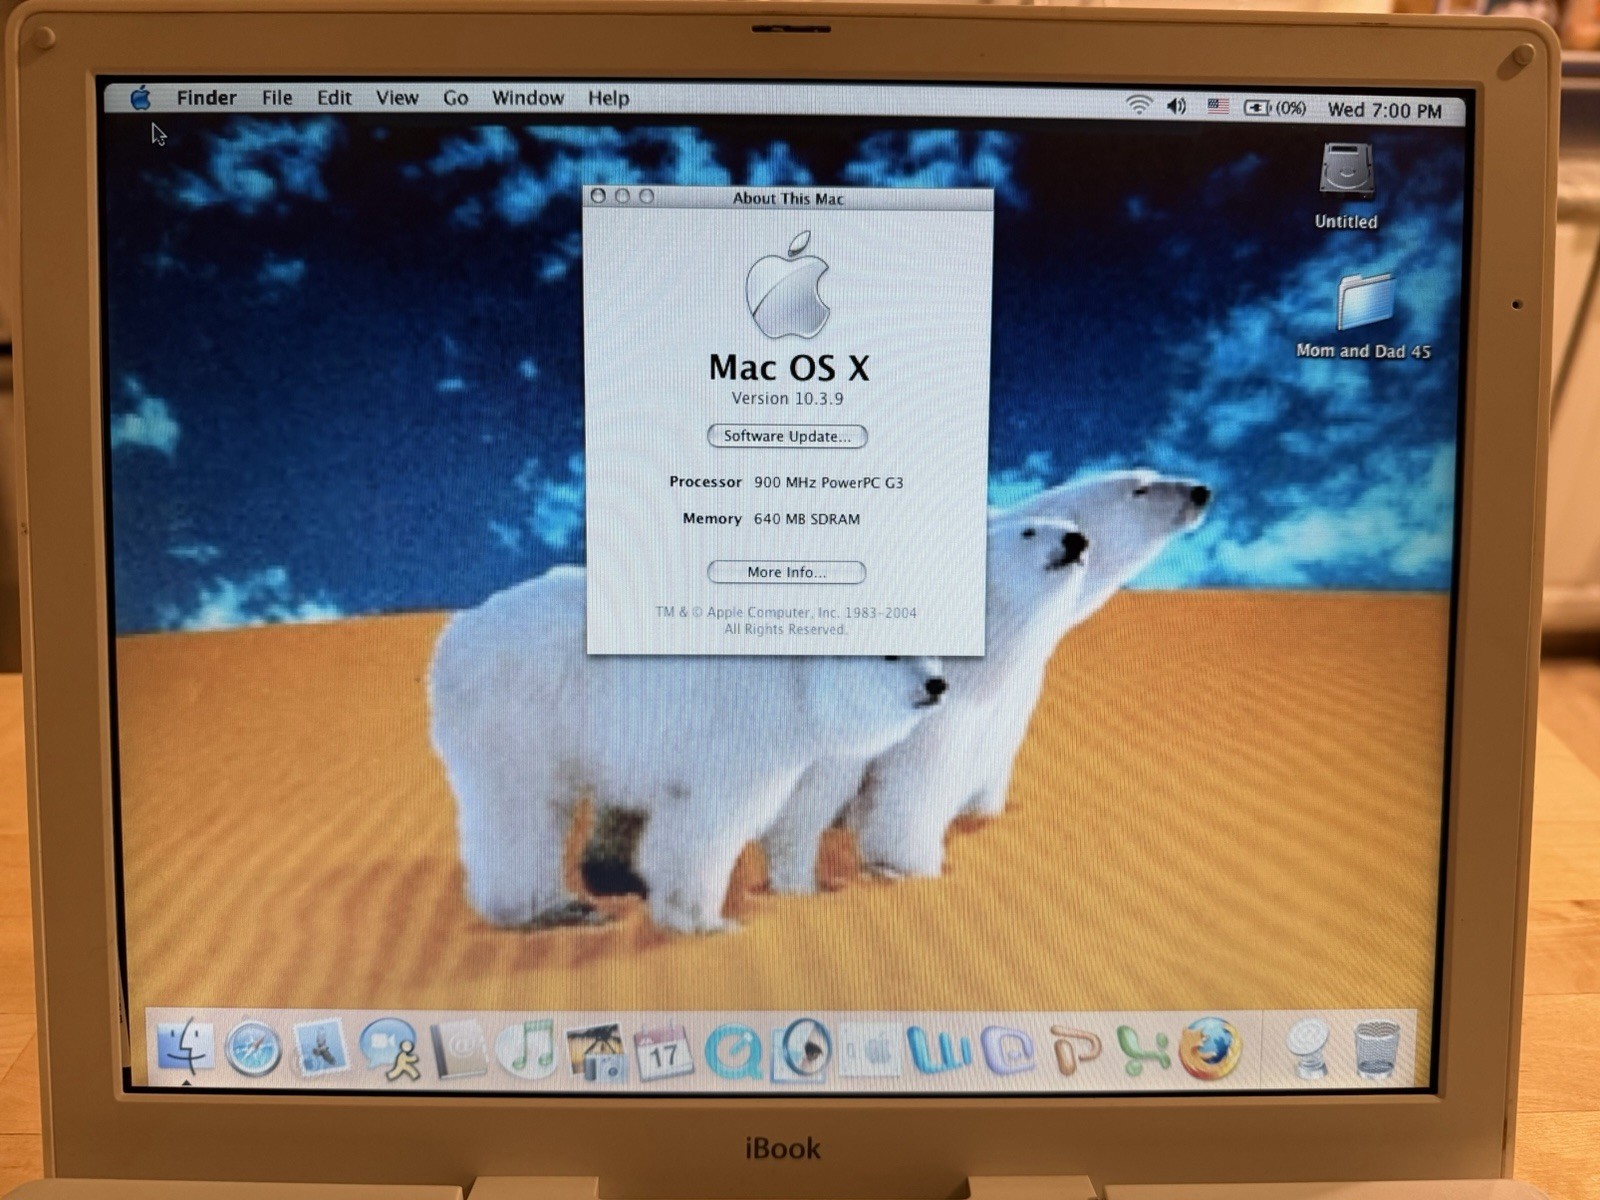Open the Help menu

[608, 98]
